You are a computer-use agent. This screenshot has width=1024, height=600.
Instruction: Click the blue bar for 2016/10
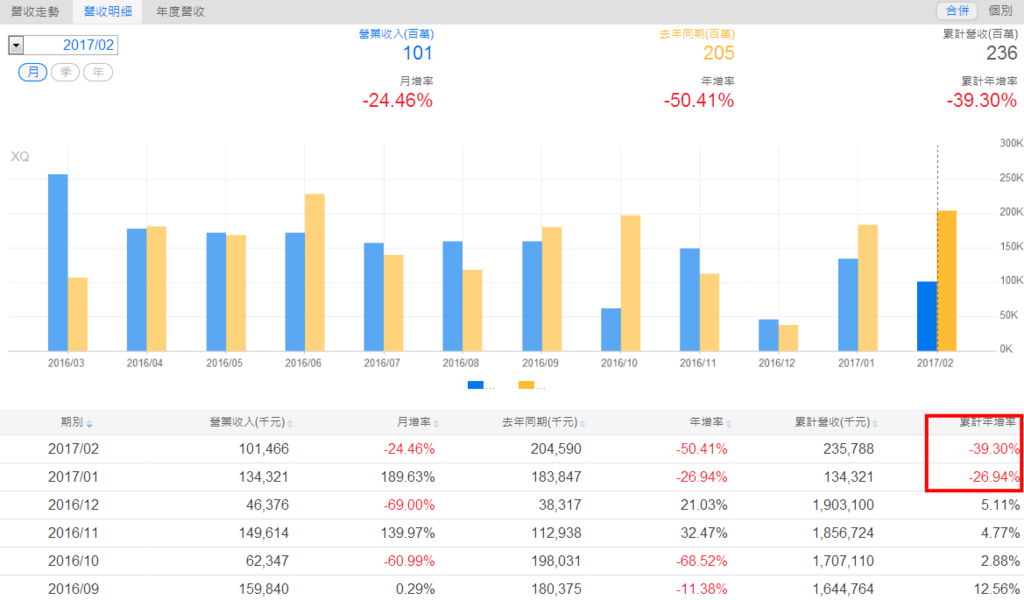(x=611, y=330)
